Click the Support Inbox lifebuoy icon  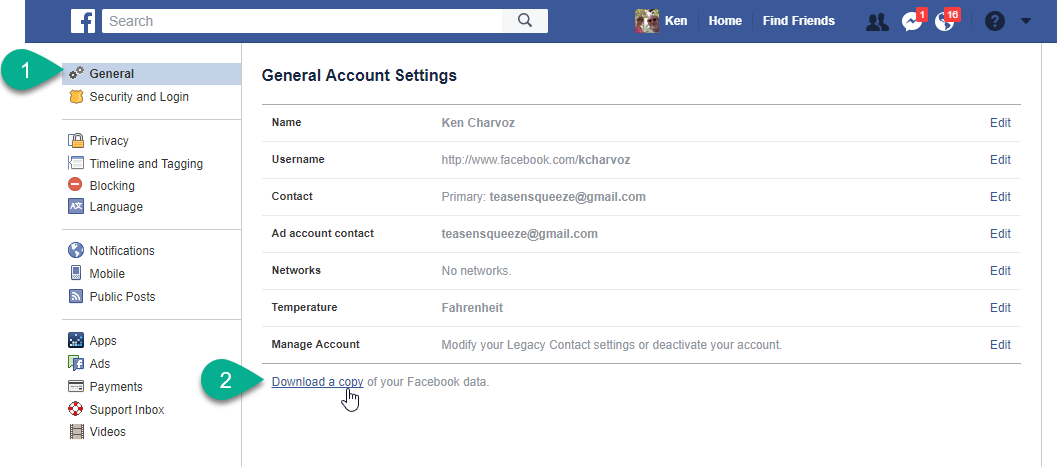pyautogui.click(x=76, y=409)
